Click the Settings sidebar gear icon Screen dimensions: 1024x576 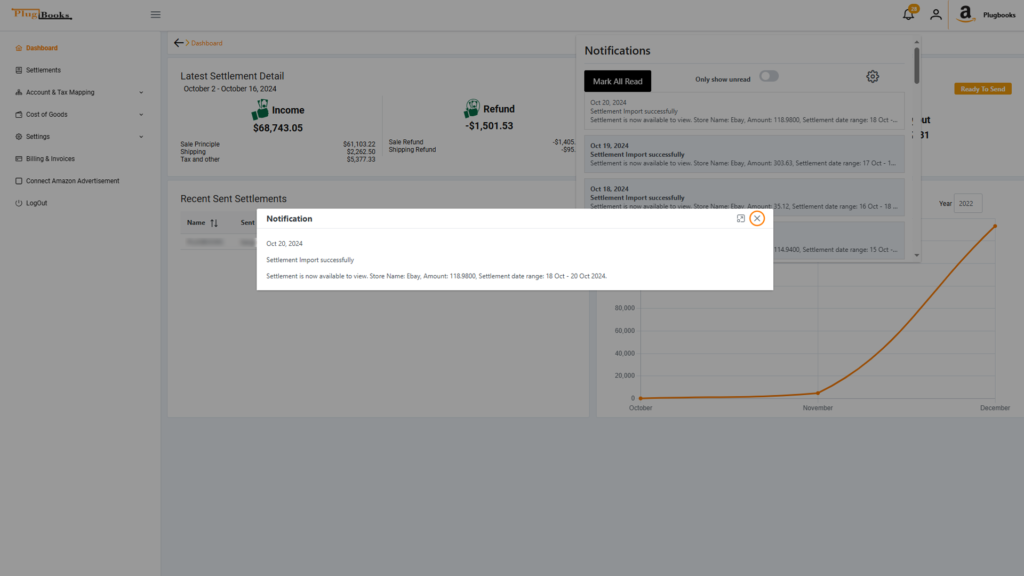[18, 137]
